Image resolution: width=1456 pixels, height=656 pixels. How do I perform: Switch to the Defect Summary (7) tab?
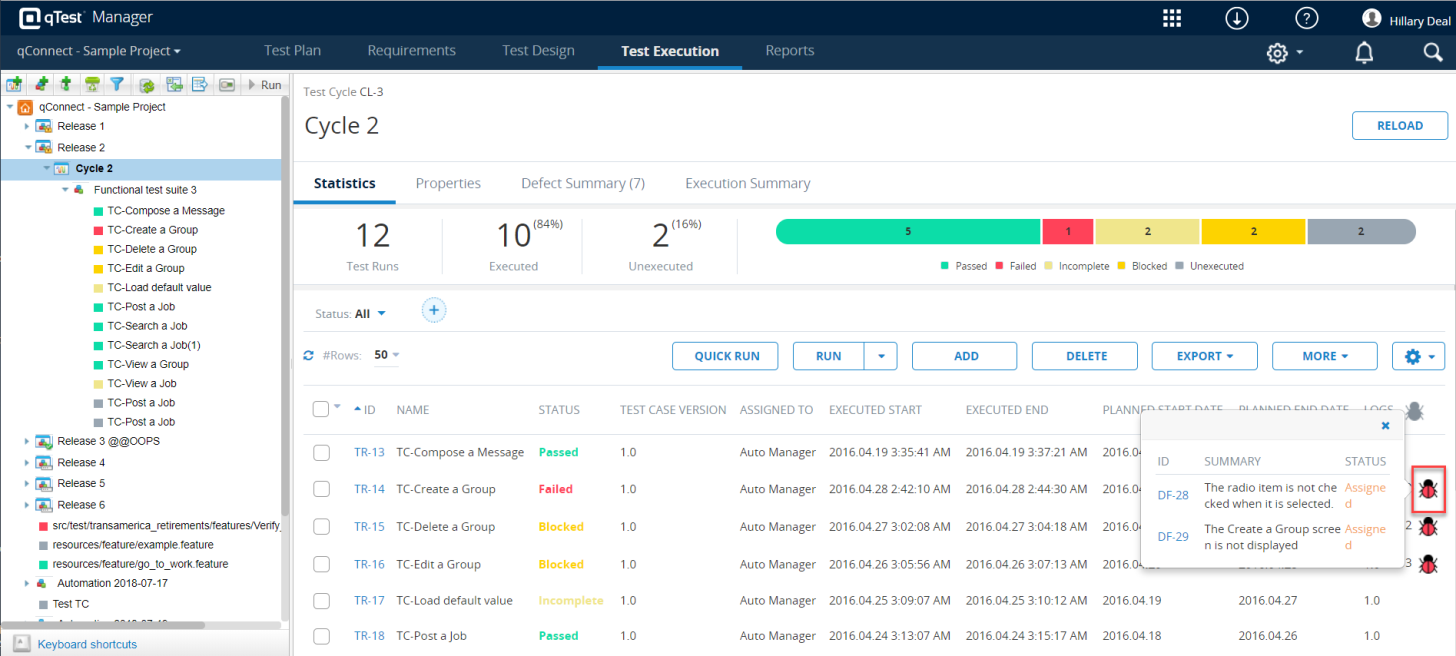point(582,183)
